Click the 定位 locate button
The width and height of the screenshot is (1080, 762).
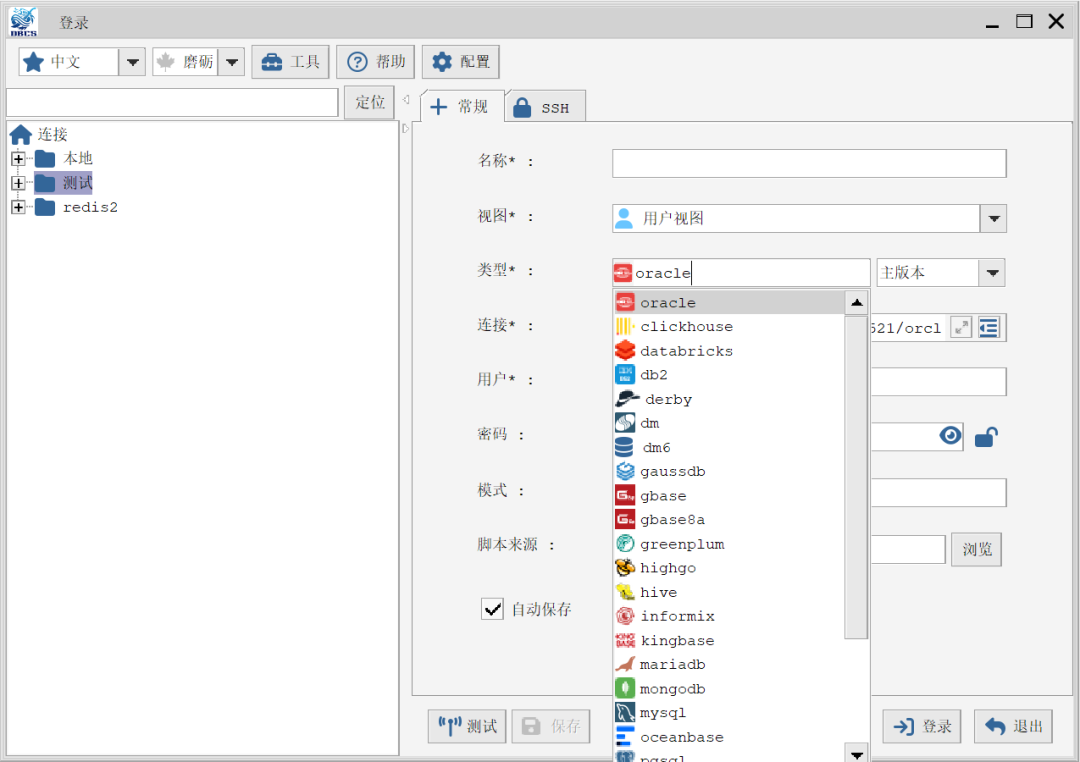[369, 103]
